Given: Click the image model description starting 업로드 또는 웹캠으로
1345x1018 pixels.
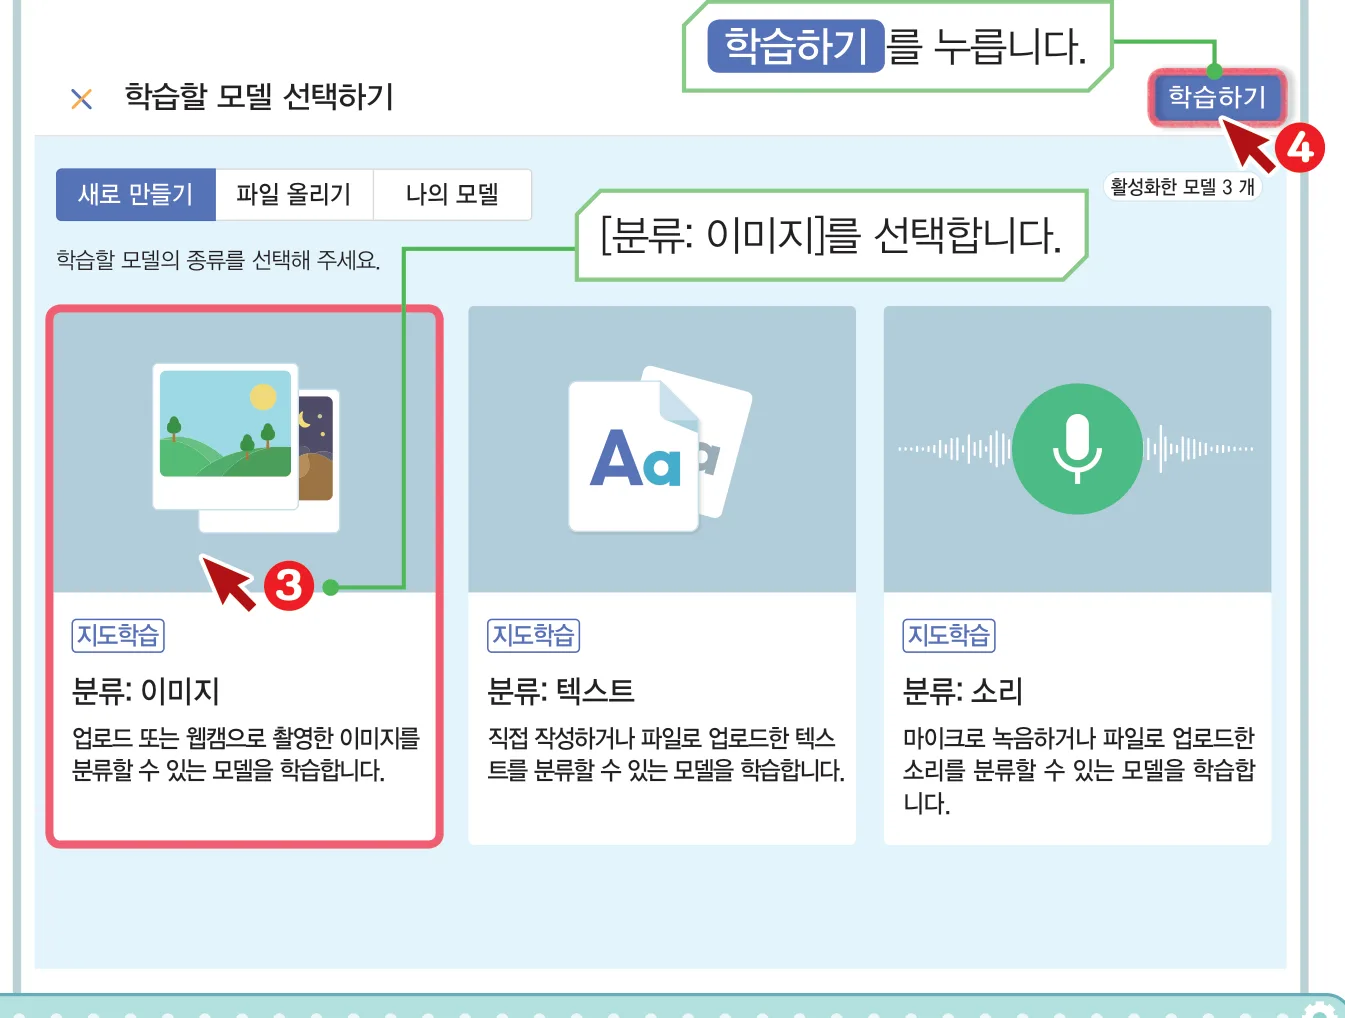Looking at the screenshot, I should tap(246, 754).
